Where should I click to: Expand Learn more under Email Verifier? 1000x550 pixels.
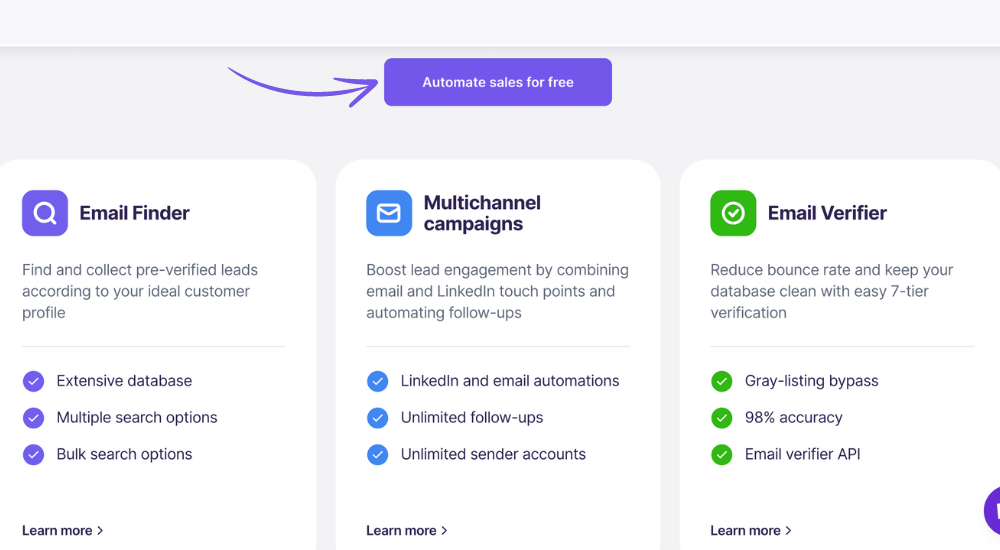750,531
